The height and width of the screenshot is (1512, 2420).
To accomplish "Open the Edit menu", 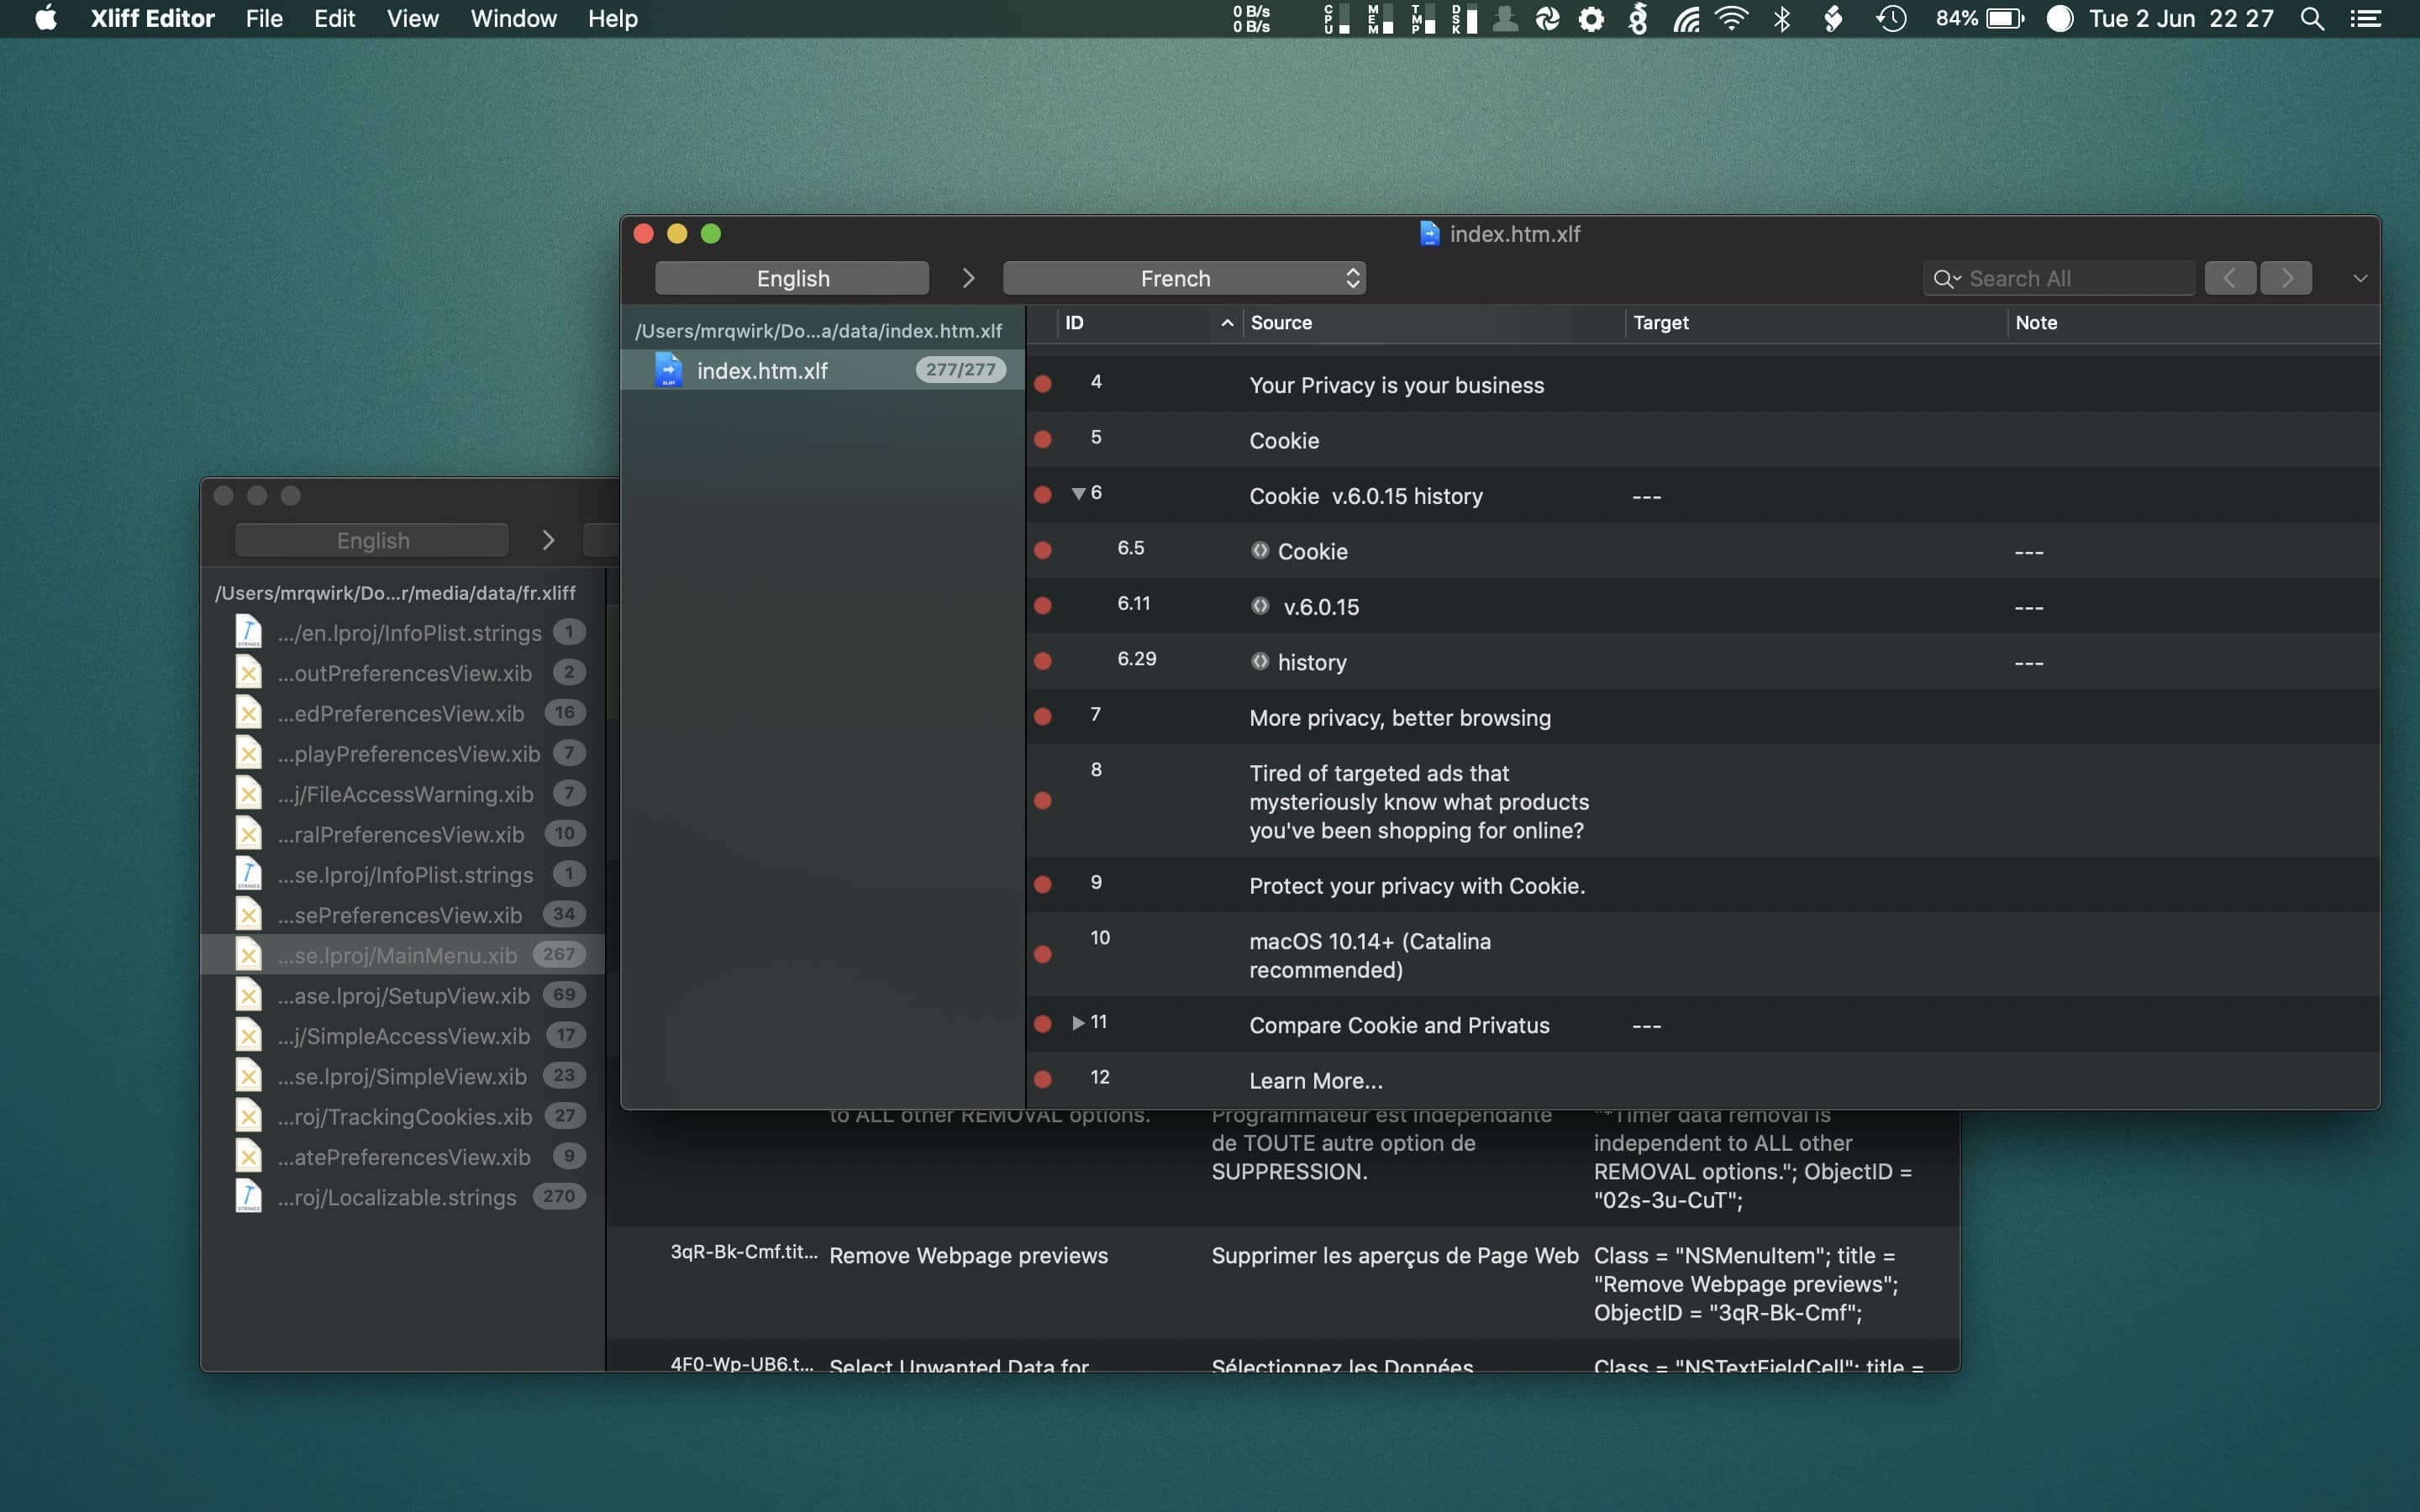I will pyautogui.click(x=334, y=18).
